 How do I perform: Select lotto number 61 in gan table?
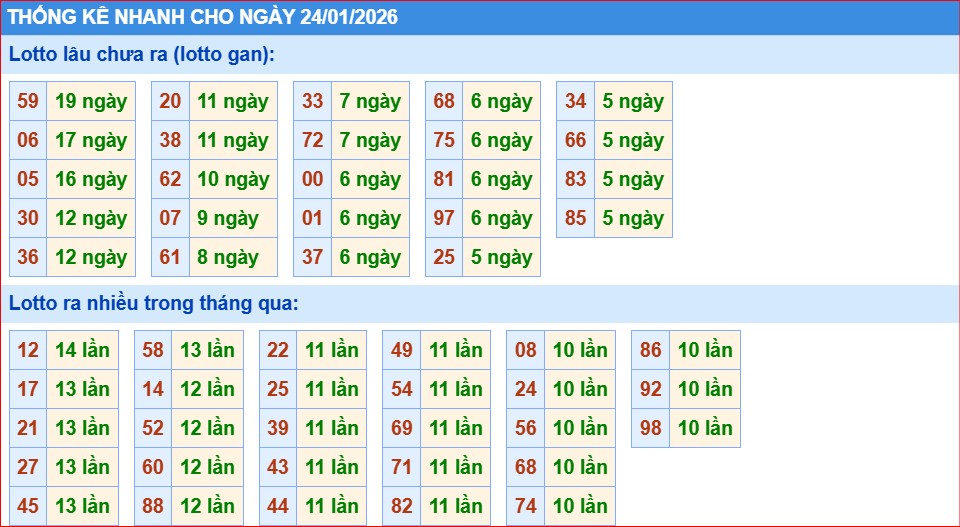(x=170, y=257)
